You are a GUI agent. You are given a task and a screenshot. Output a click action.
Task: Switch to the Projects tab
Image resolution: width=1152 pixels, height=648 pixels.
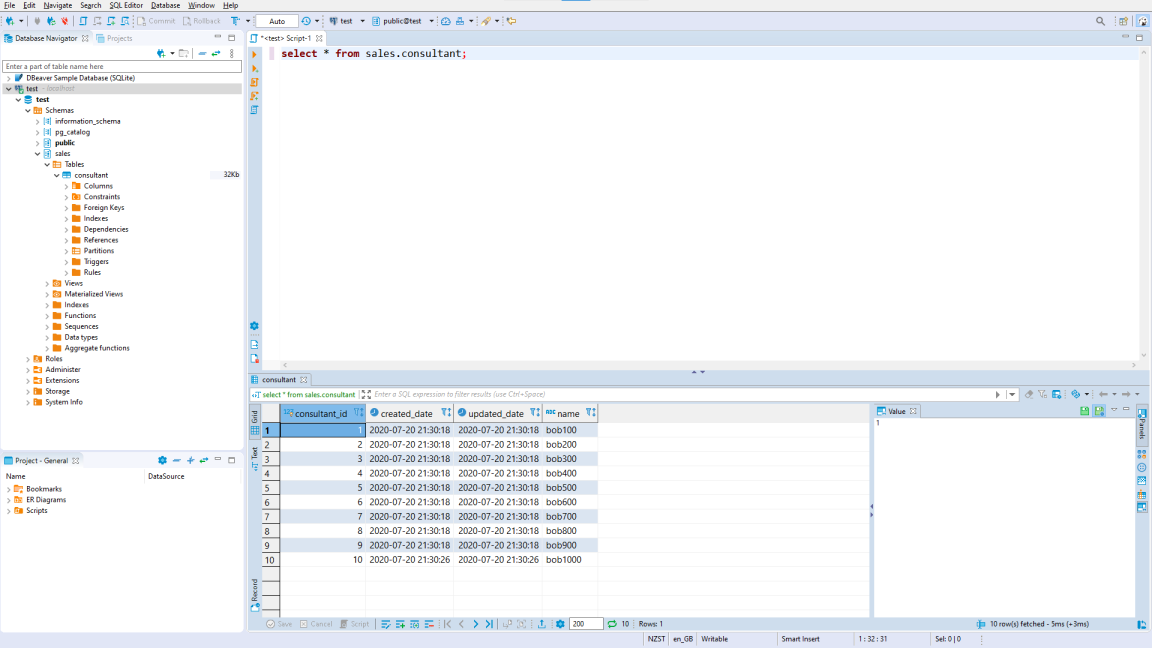114,38
